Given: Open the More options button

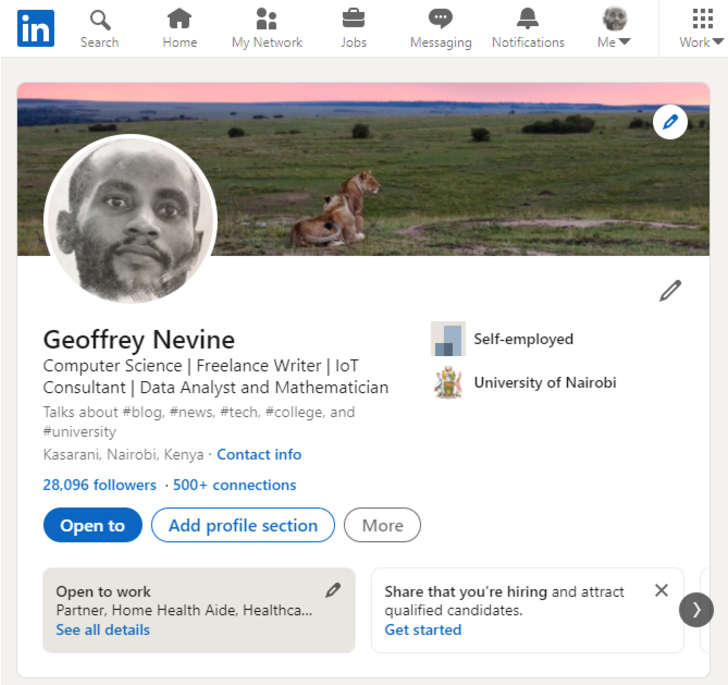Looking at the screenshot, I should pyautogui.click(x=382, y=525).
